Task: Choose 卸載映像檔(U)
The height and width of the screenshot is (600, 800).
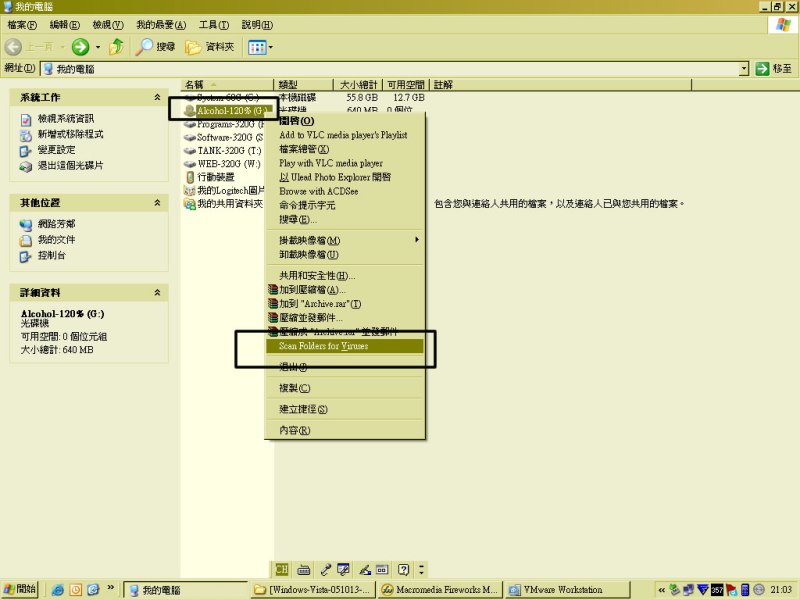Action: pyautogui.click(x=345, y=255)
